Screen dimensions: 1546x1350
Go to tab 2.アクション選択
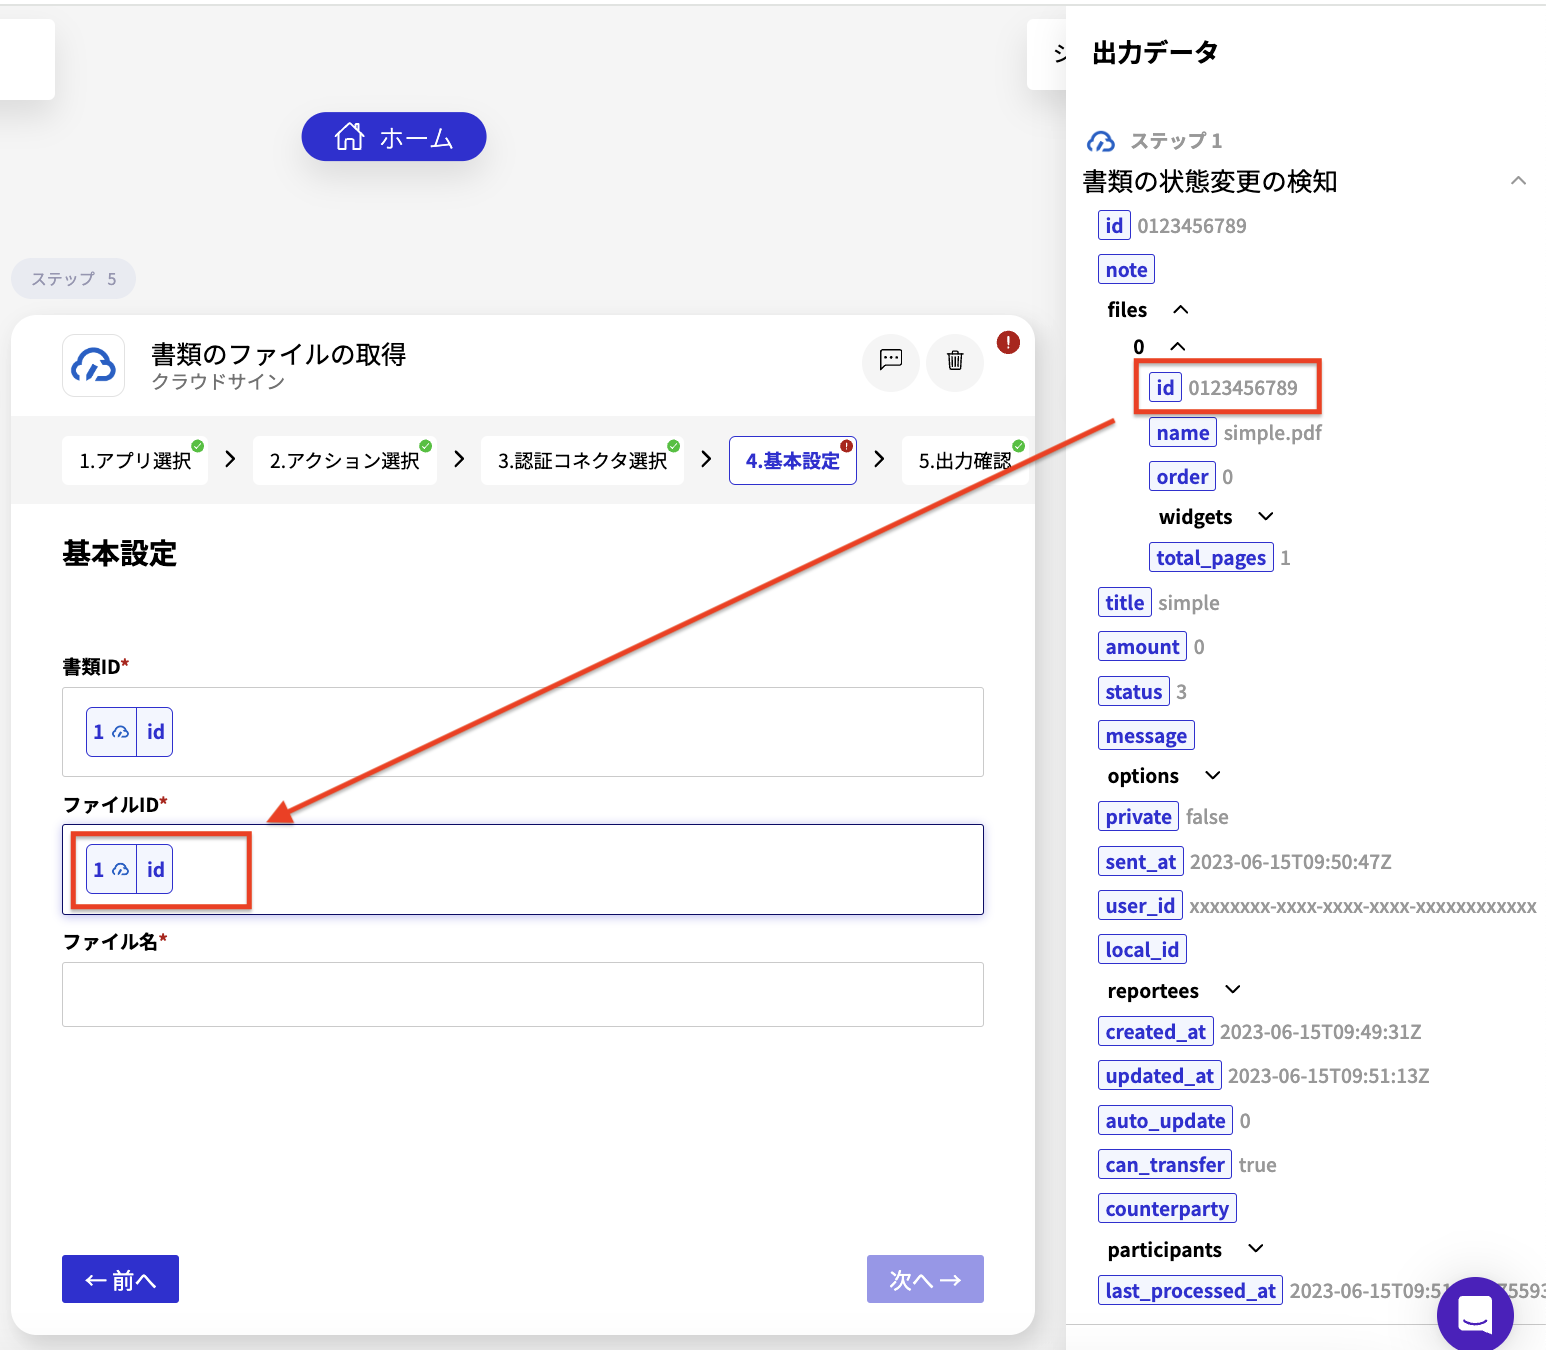tap(345, 461)
